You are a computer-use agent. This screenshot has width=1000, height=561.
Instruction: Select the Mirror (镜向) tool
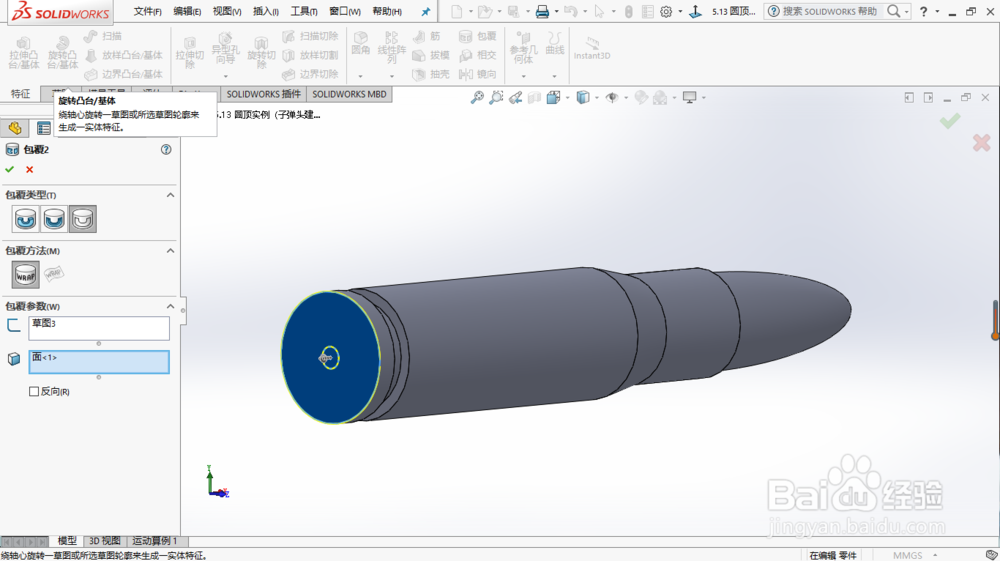coord(478,74)
